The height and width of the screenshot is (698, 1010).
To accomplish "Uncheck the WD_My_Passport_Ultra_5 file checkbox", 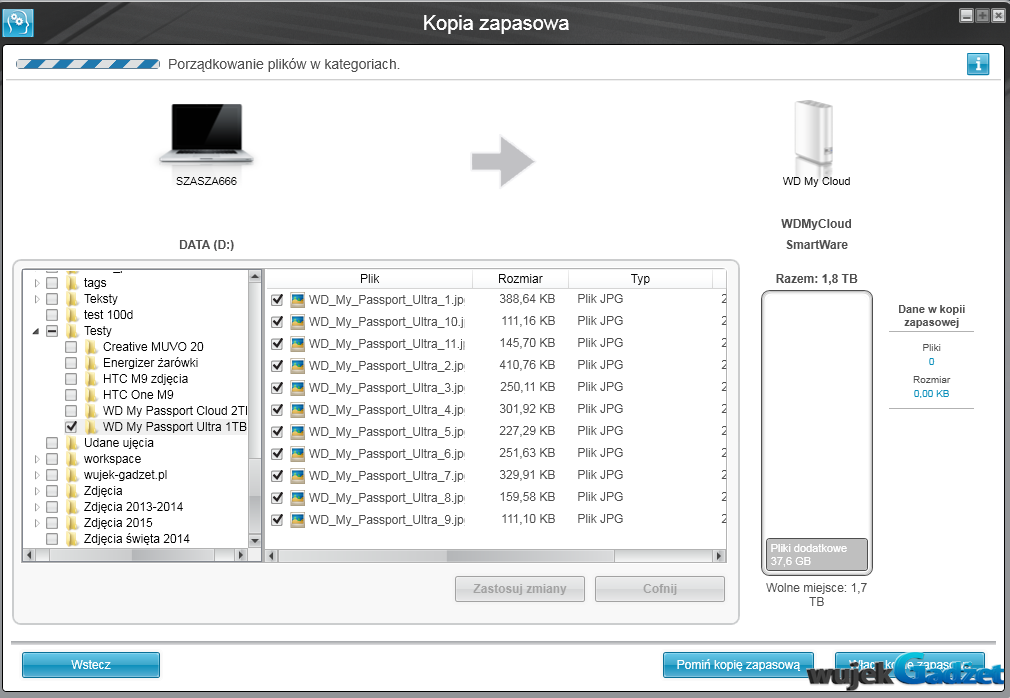I will click(277, 431).
